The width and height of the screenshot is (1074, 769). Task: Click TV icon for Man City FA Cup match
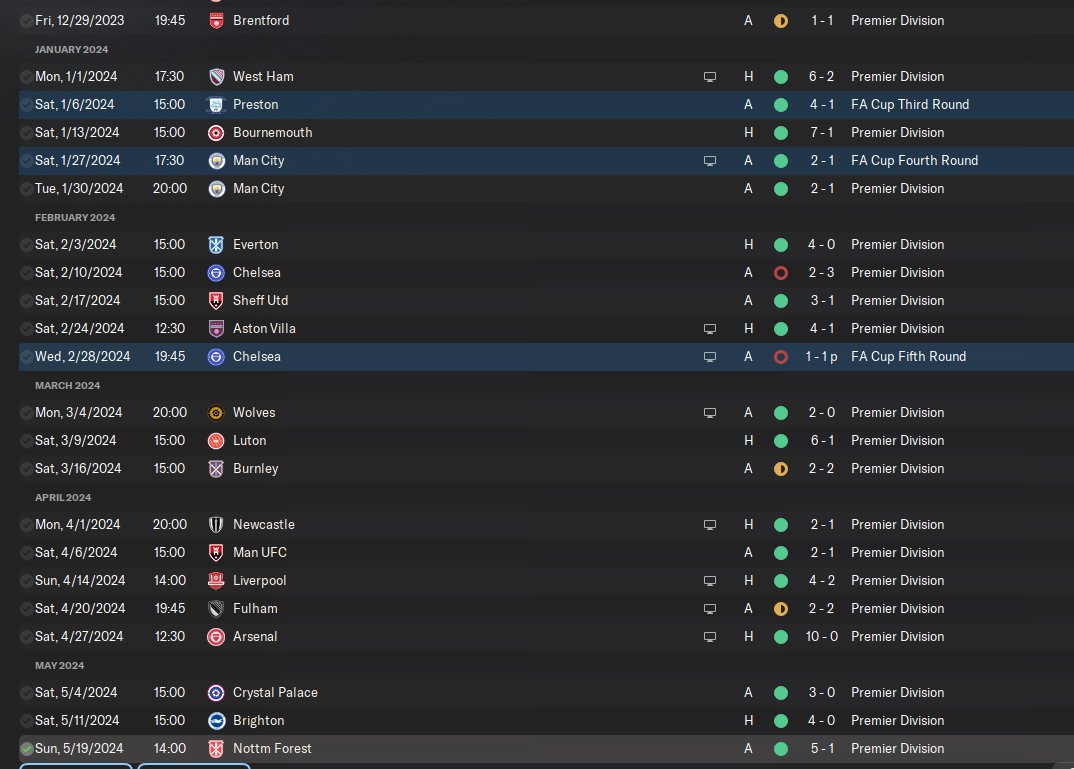click(710, 161)
